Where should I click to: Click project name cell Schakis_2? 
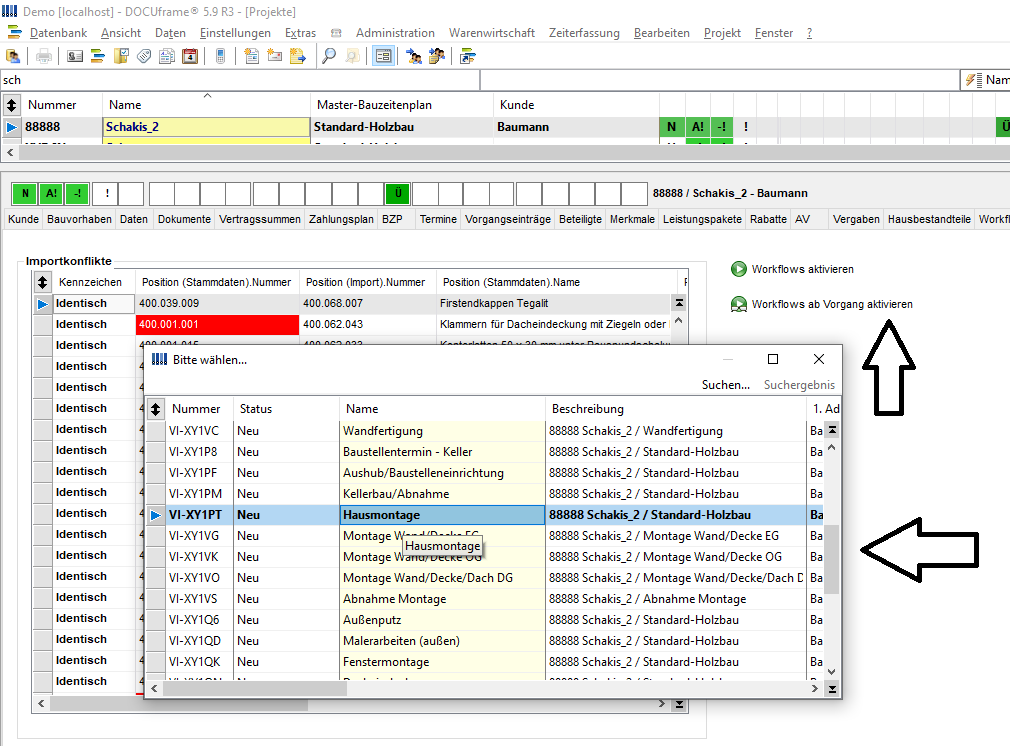(x=206, y=127)
